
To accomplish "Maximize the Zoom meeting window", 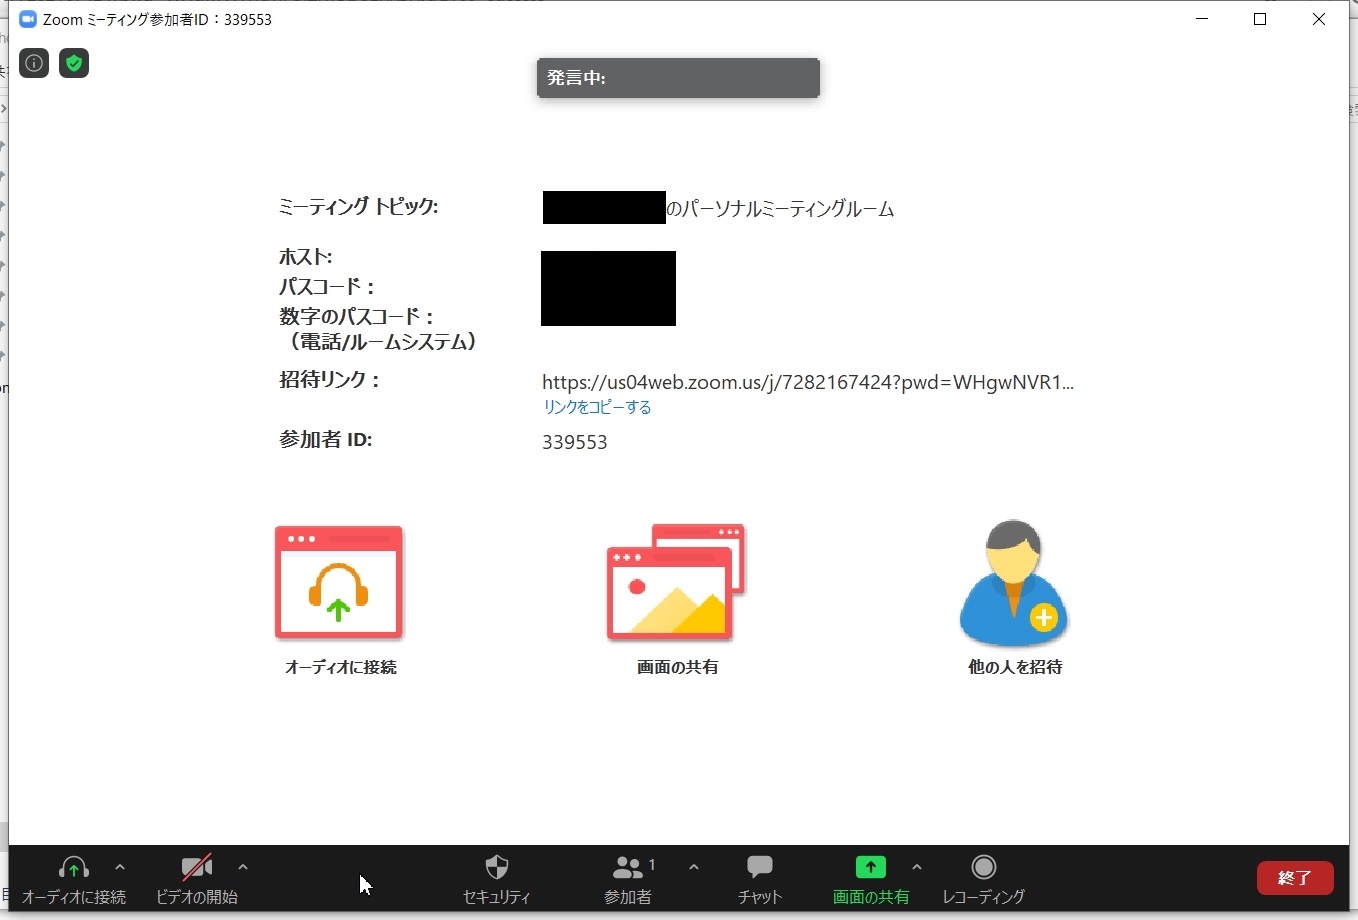I will tap(1260, 19).
